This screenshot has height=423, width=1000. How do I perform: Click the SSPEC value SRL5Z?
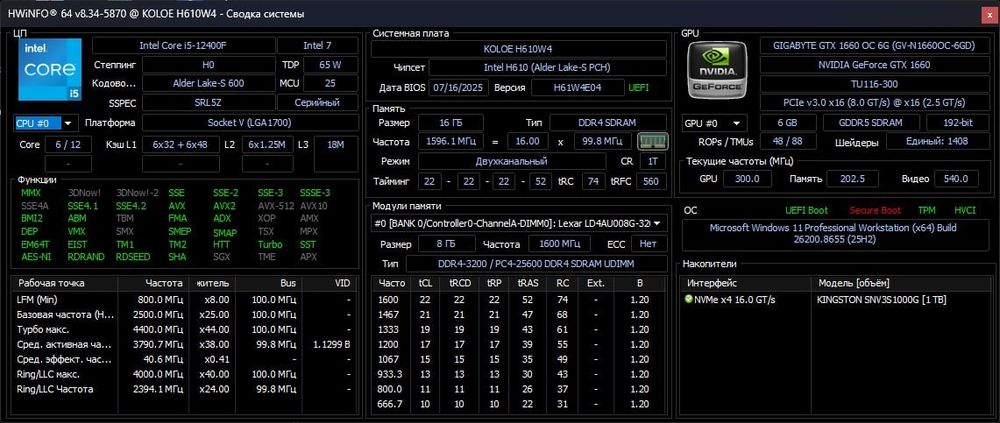pos(209,102)
